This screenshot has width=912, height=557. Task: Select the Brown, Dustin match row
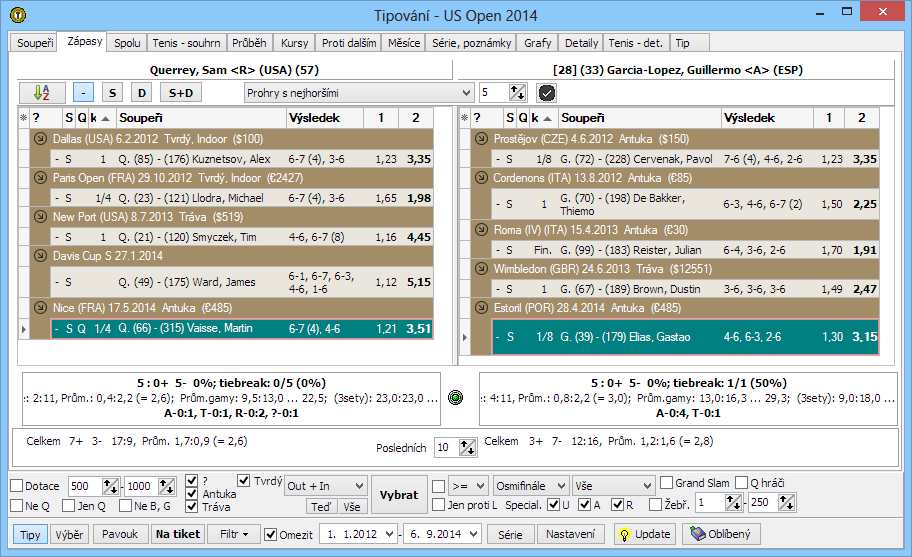tap(685, 289)
